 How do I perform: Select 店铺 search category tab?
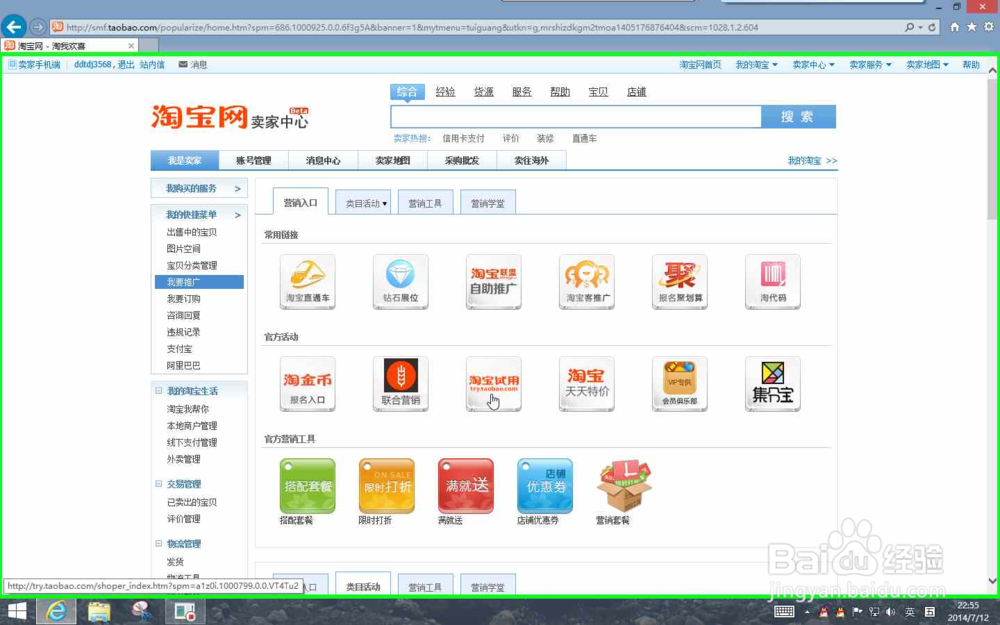[636, 92]
